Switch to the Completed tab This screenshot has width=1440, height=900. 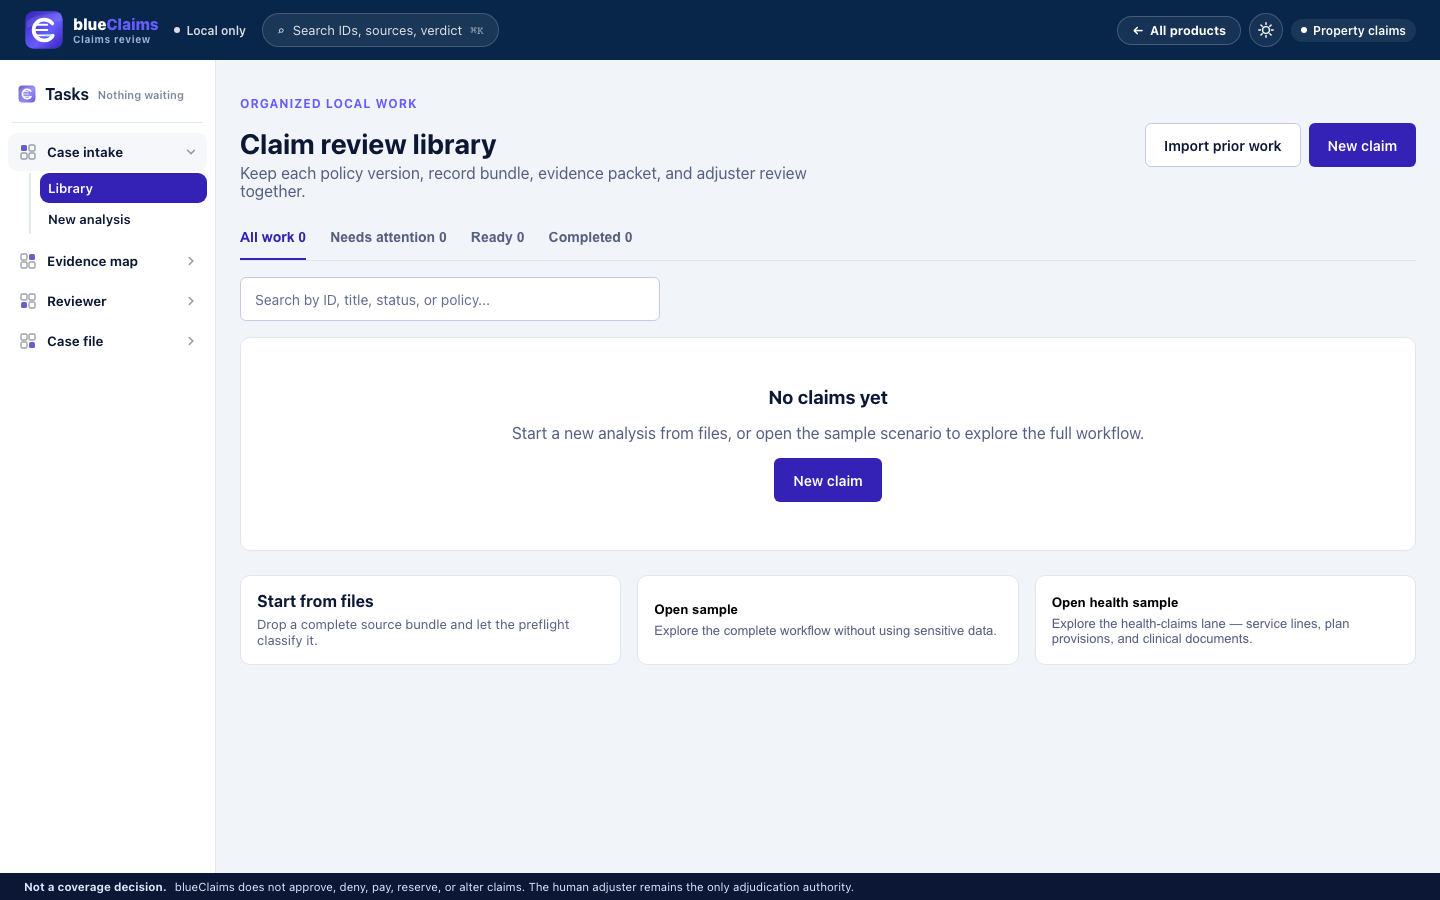[590, 237]
